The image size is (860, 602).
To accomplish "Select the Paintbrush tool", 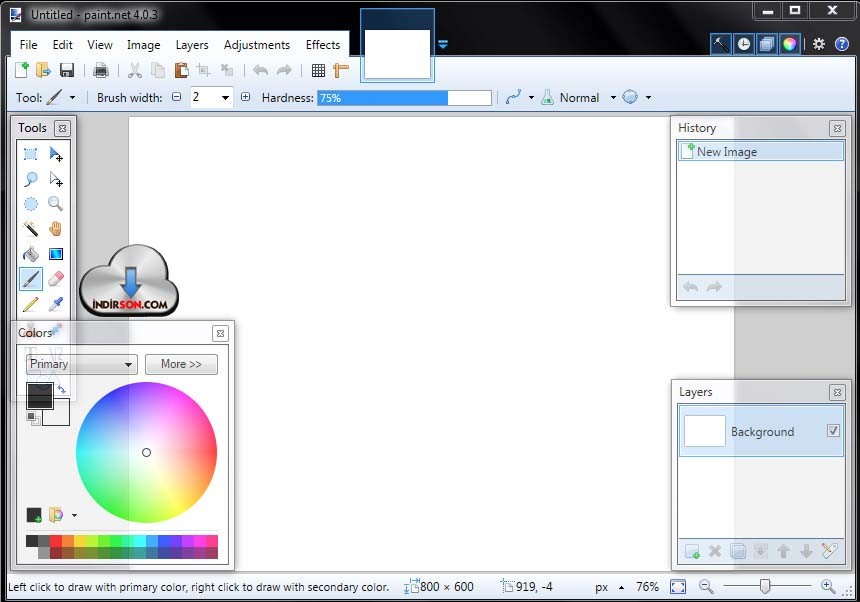I will (x=31, y=279).
